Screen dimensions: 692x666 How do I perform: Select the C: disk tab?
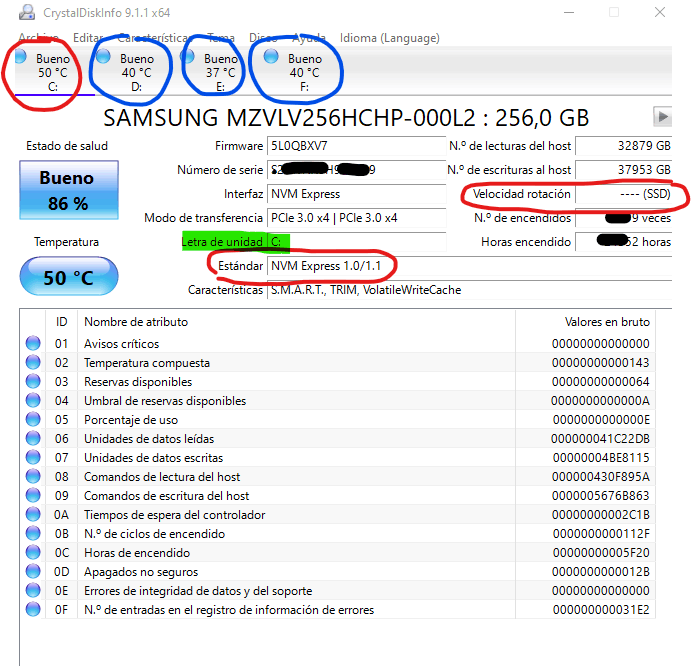pos(52,71)
